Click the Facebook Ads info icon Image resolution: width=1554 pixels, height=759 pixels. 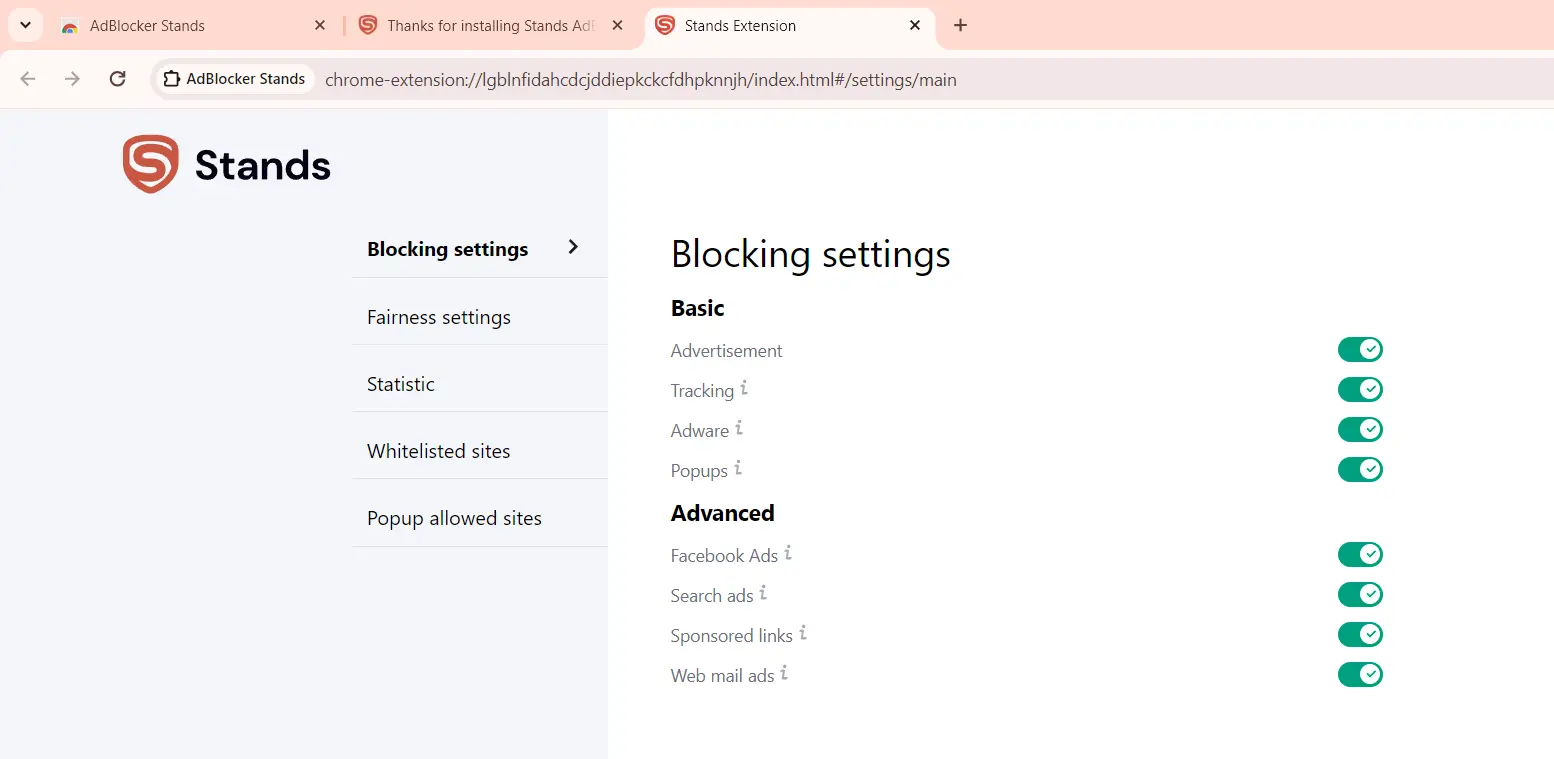788,552
